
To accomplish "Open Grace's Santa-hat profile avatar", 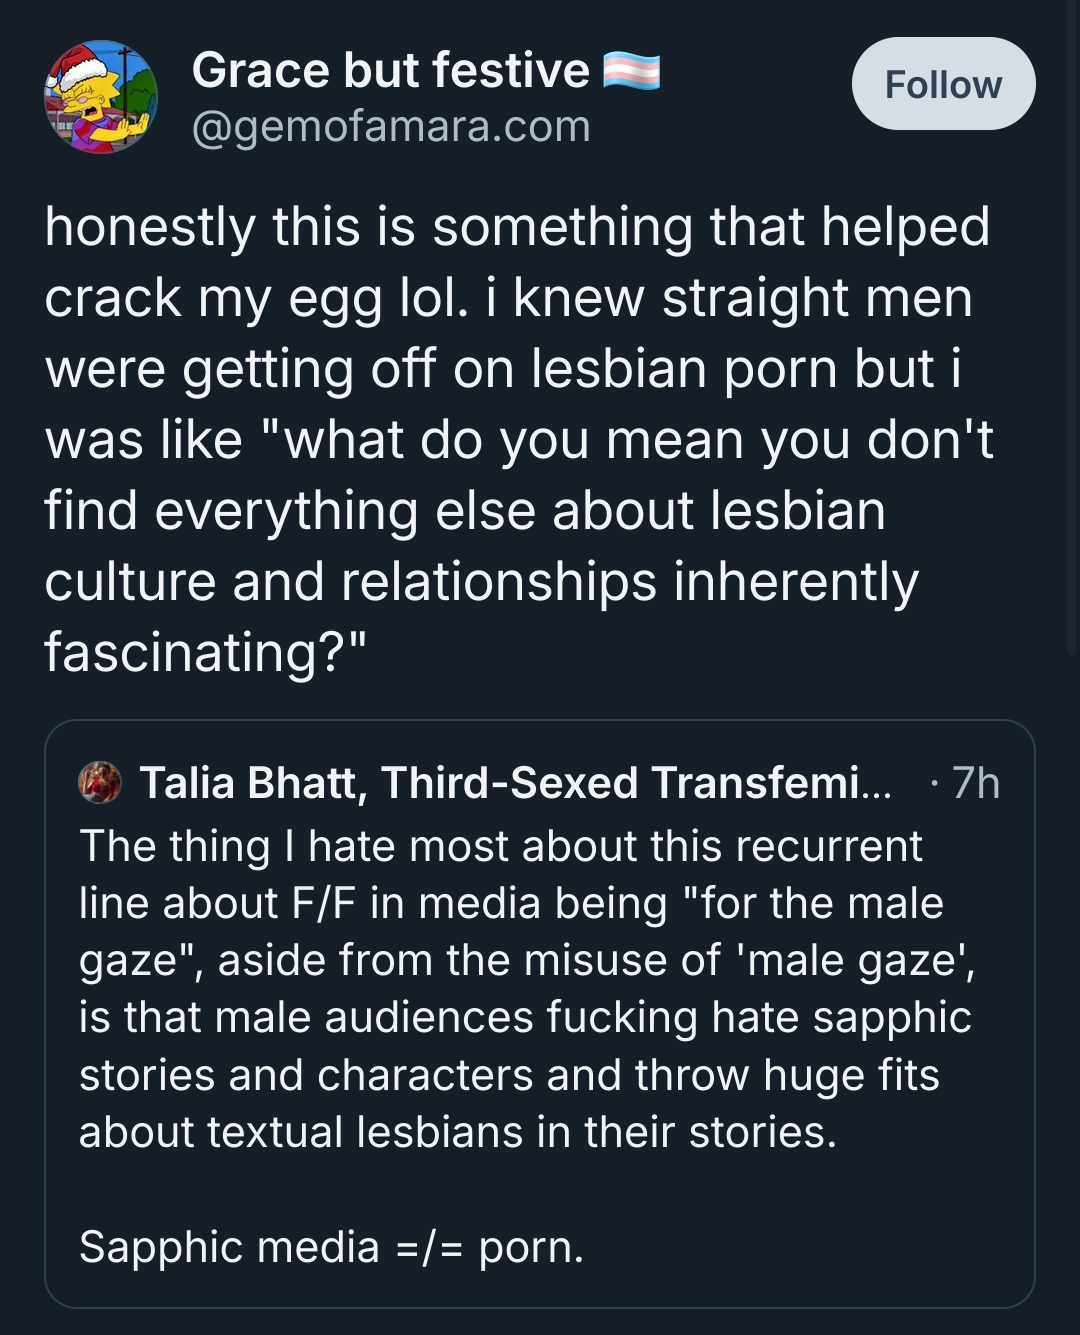I will (100, 97).
